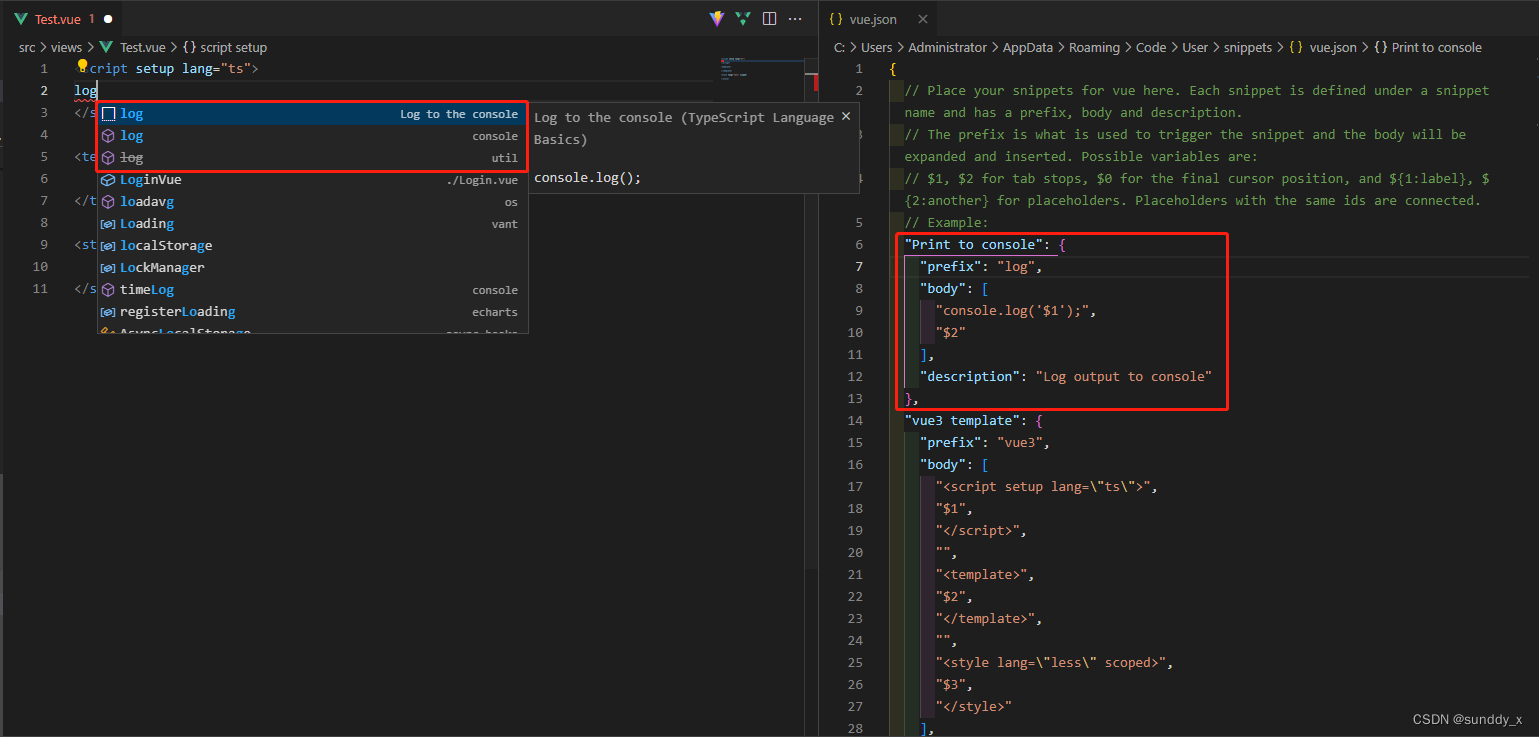The width and height of the screenshot is (1539, 737).
Task: Click line number 14 in vue.json gutter
Action: pos(855,420)
